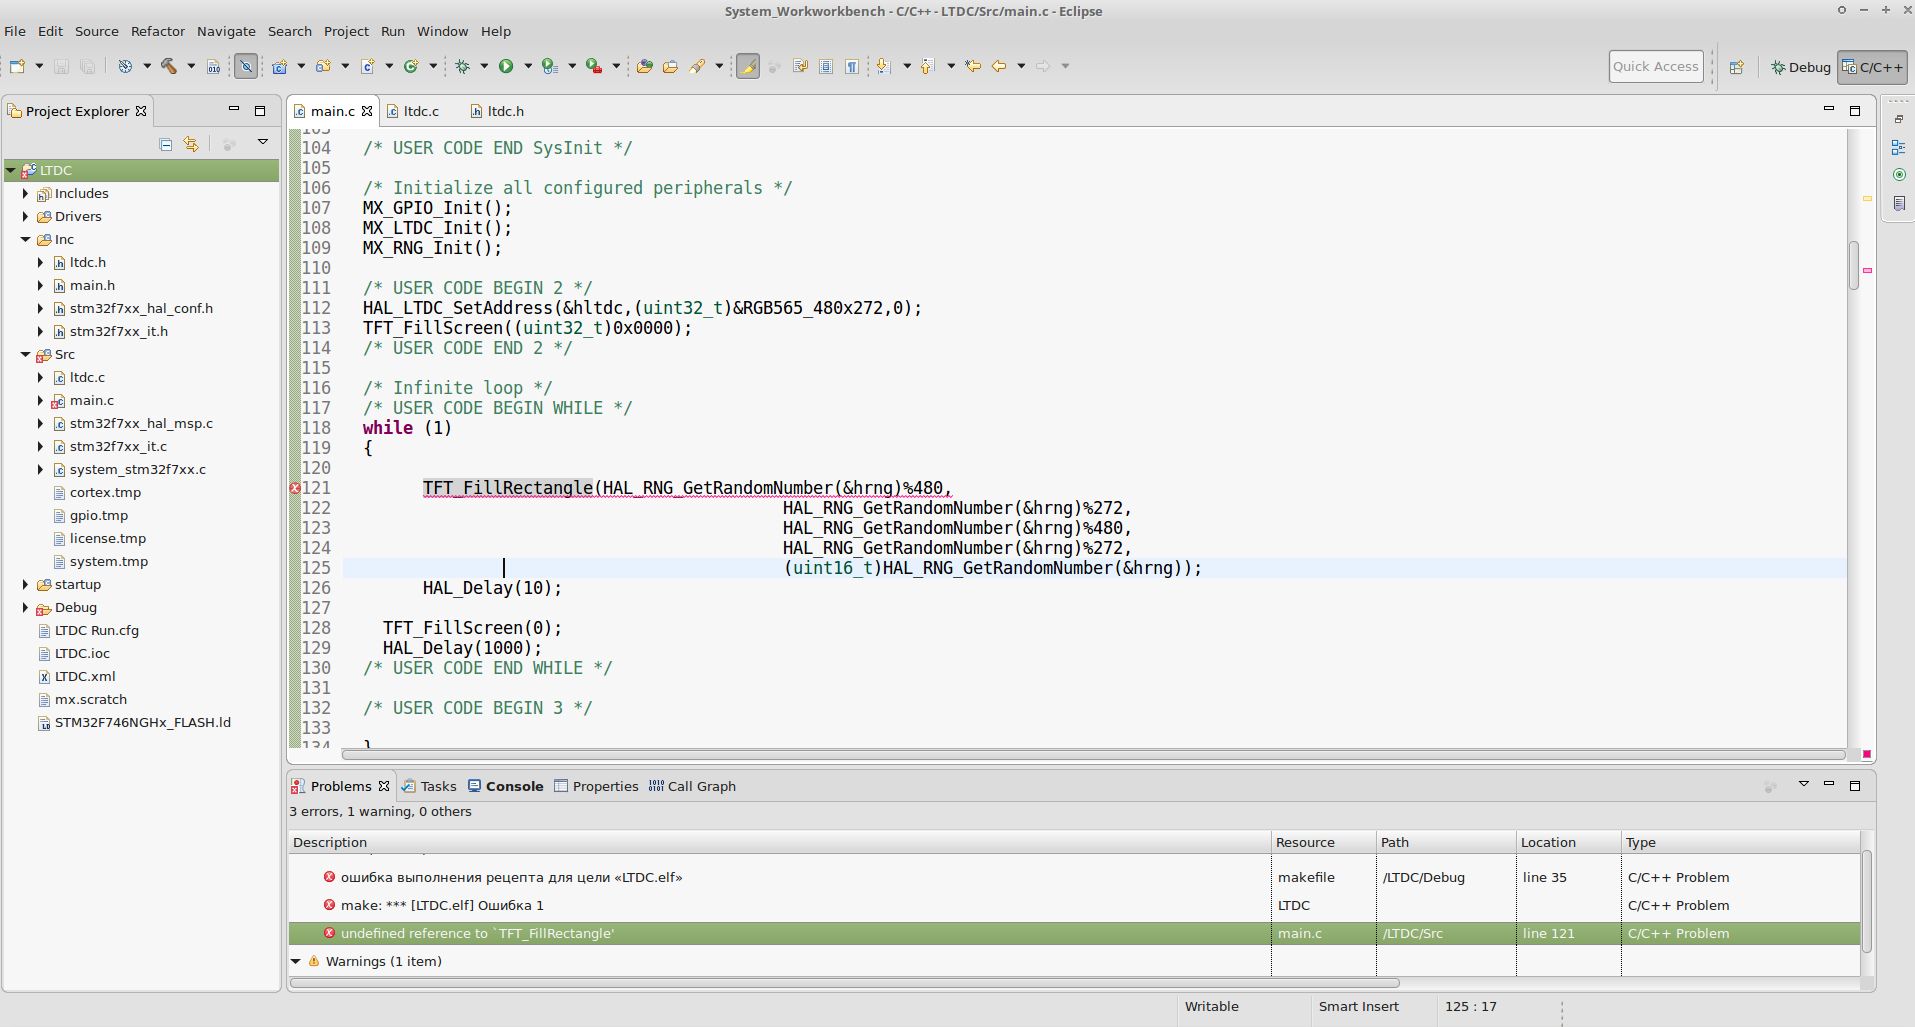Toggle Show Whitespace Characters button

click(x=851, y=66)
